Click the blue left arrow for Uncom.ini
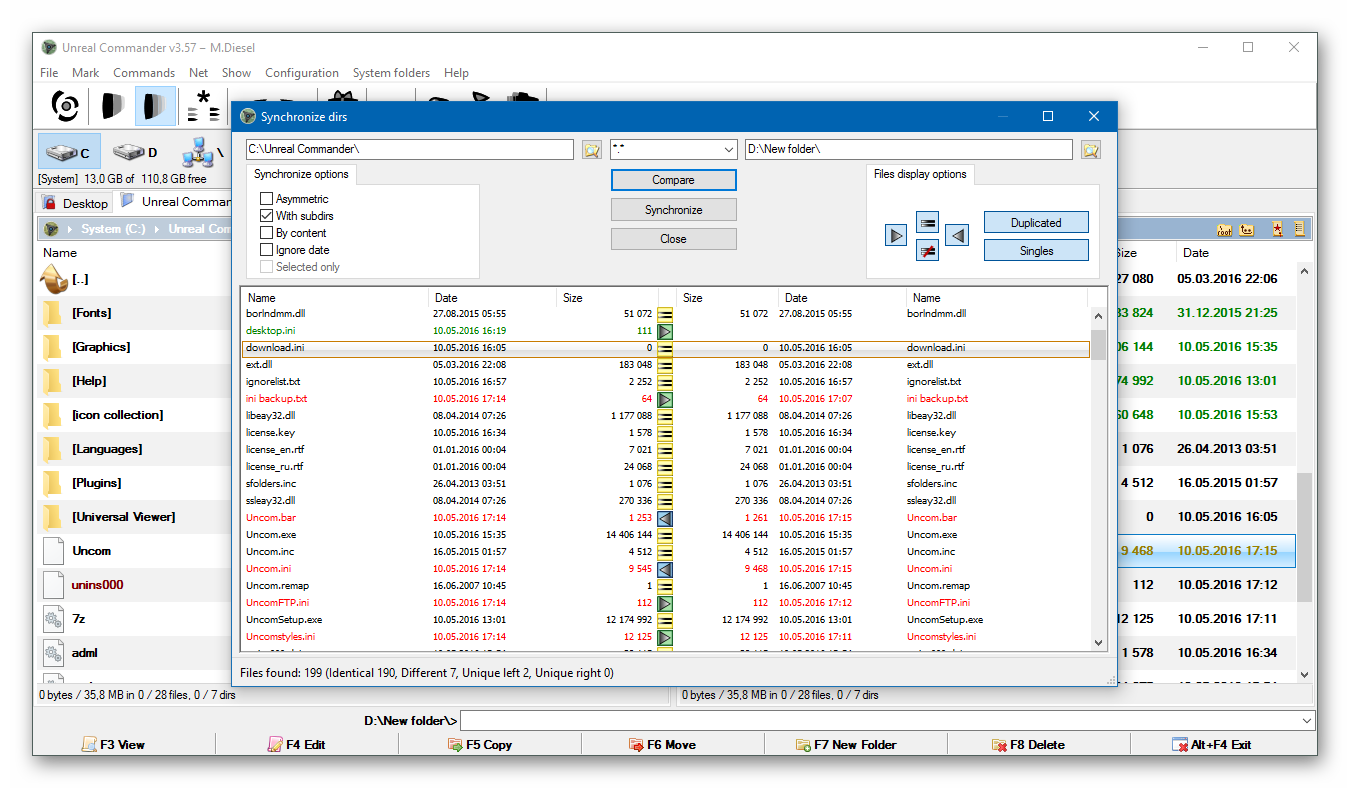 [x=665, y=568]
